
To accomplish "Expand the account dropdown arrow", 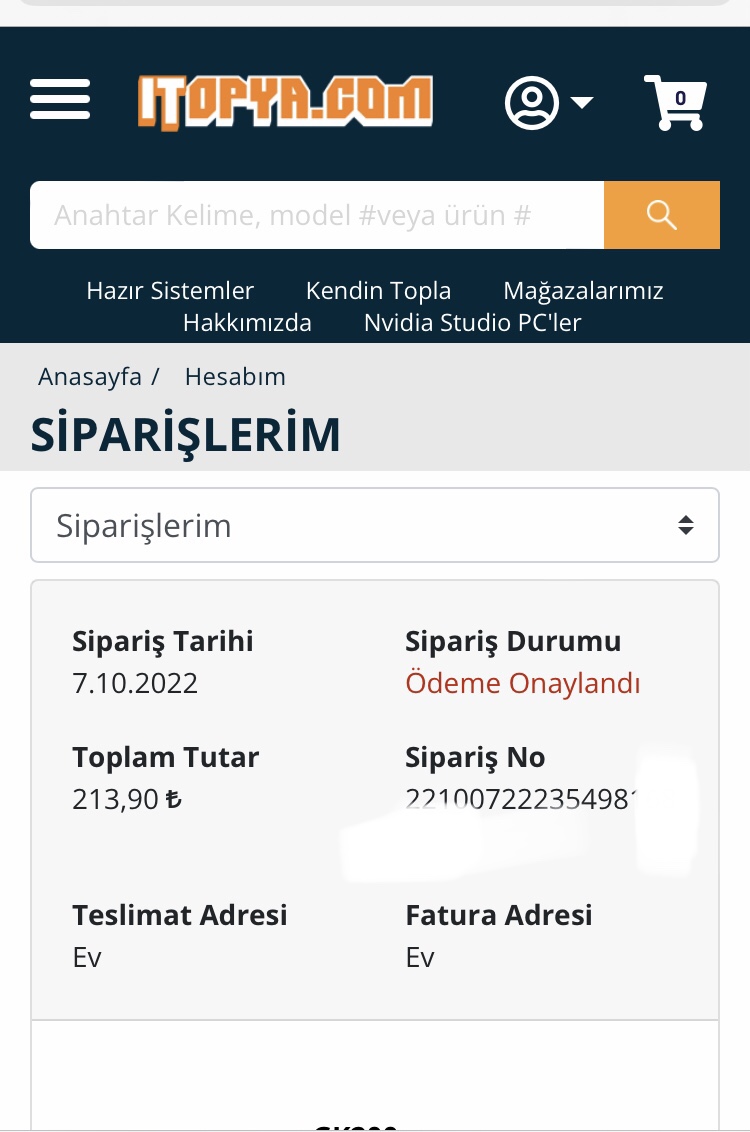I will coord(581,102).
